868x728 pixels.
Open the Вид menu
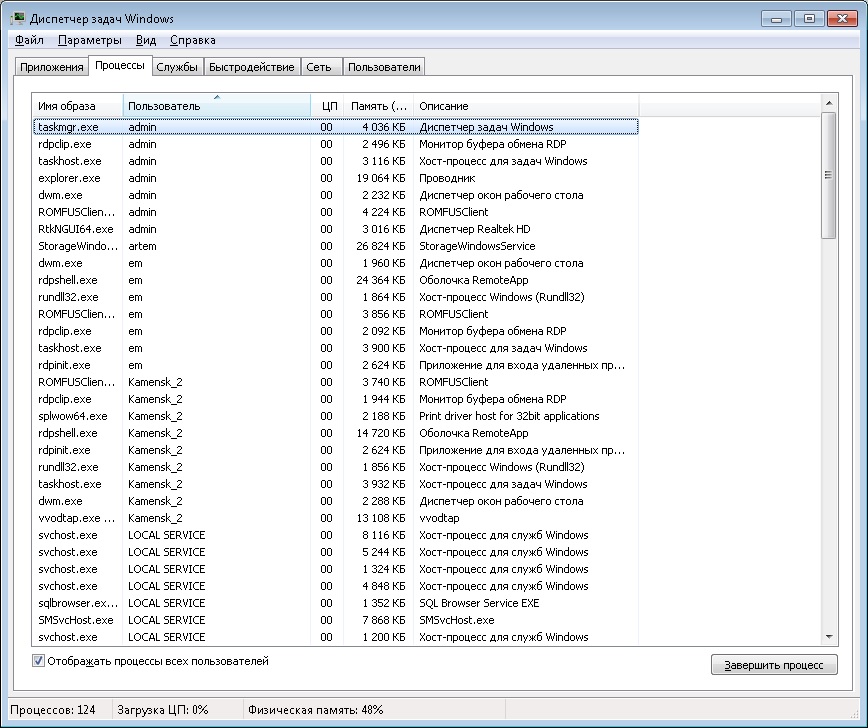(146, 40)
